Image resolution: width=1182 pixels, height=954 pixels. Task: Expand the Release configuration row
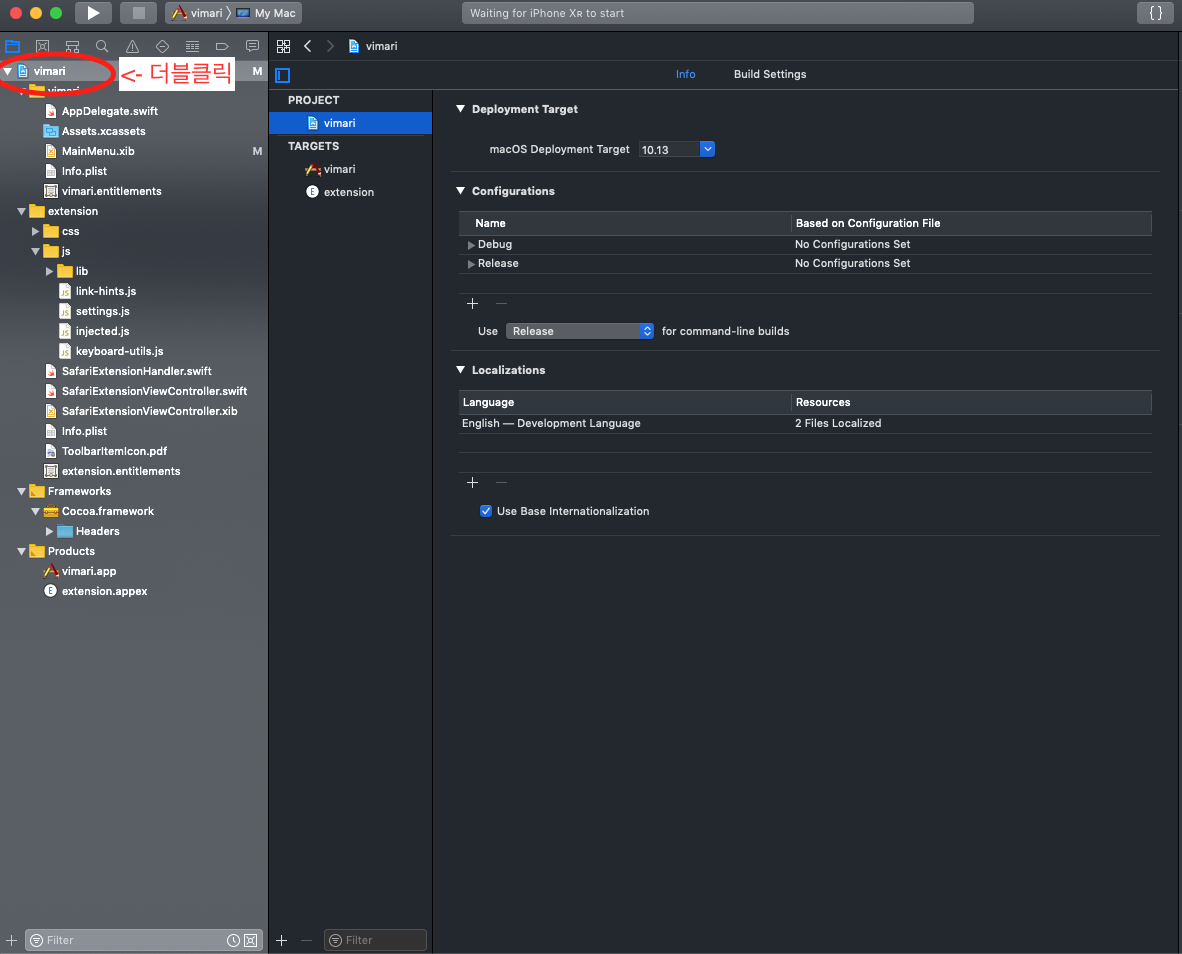471,264
